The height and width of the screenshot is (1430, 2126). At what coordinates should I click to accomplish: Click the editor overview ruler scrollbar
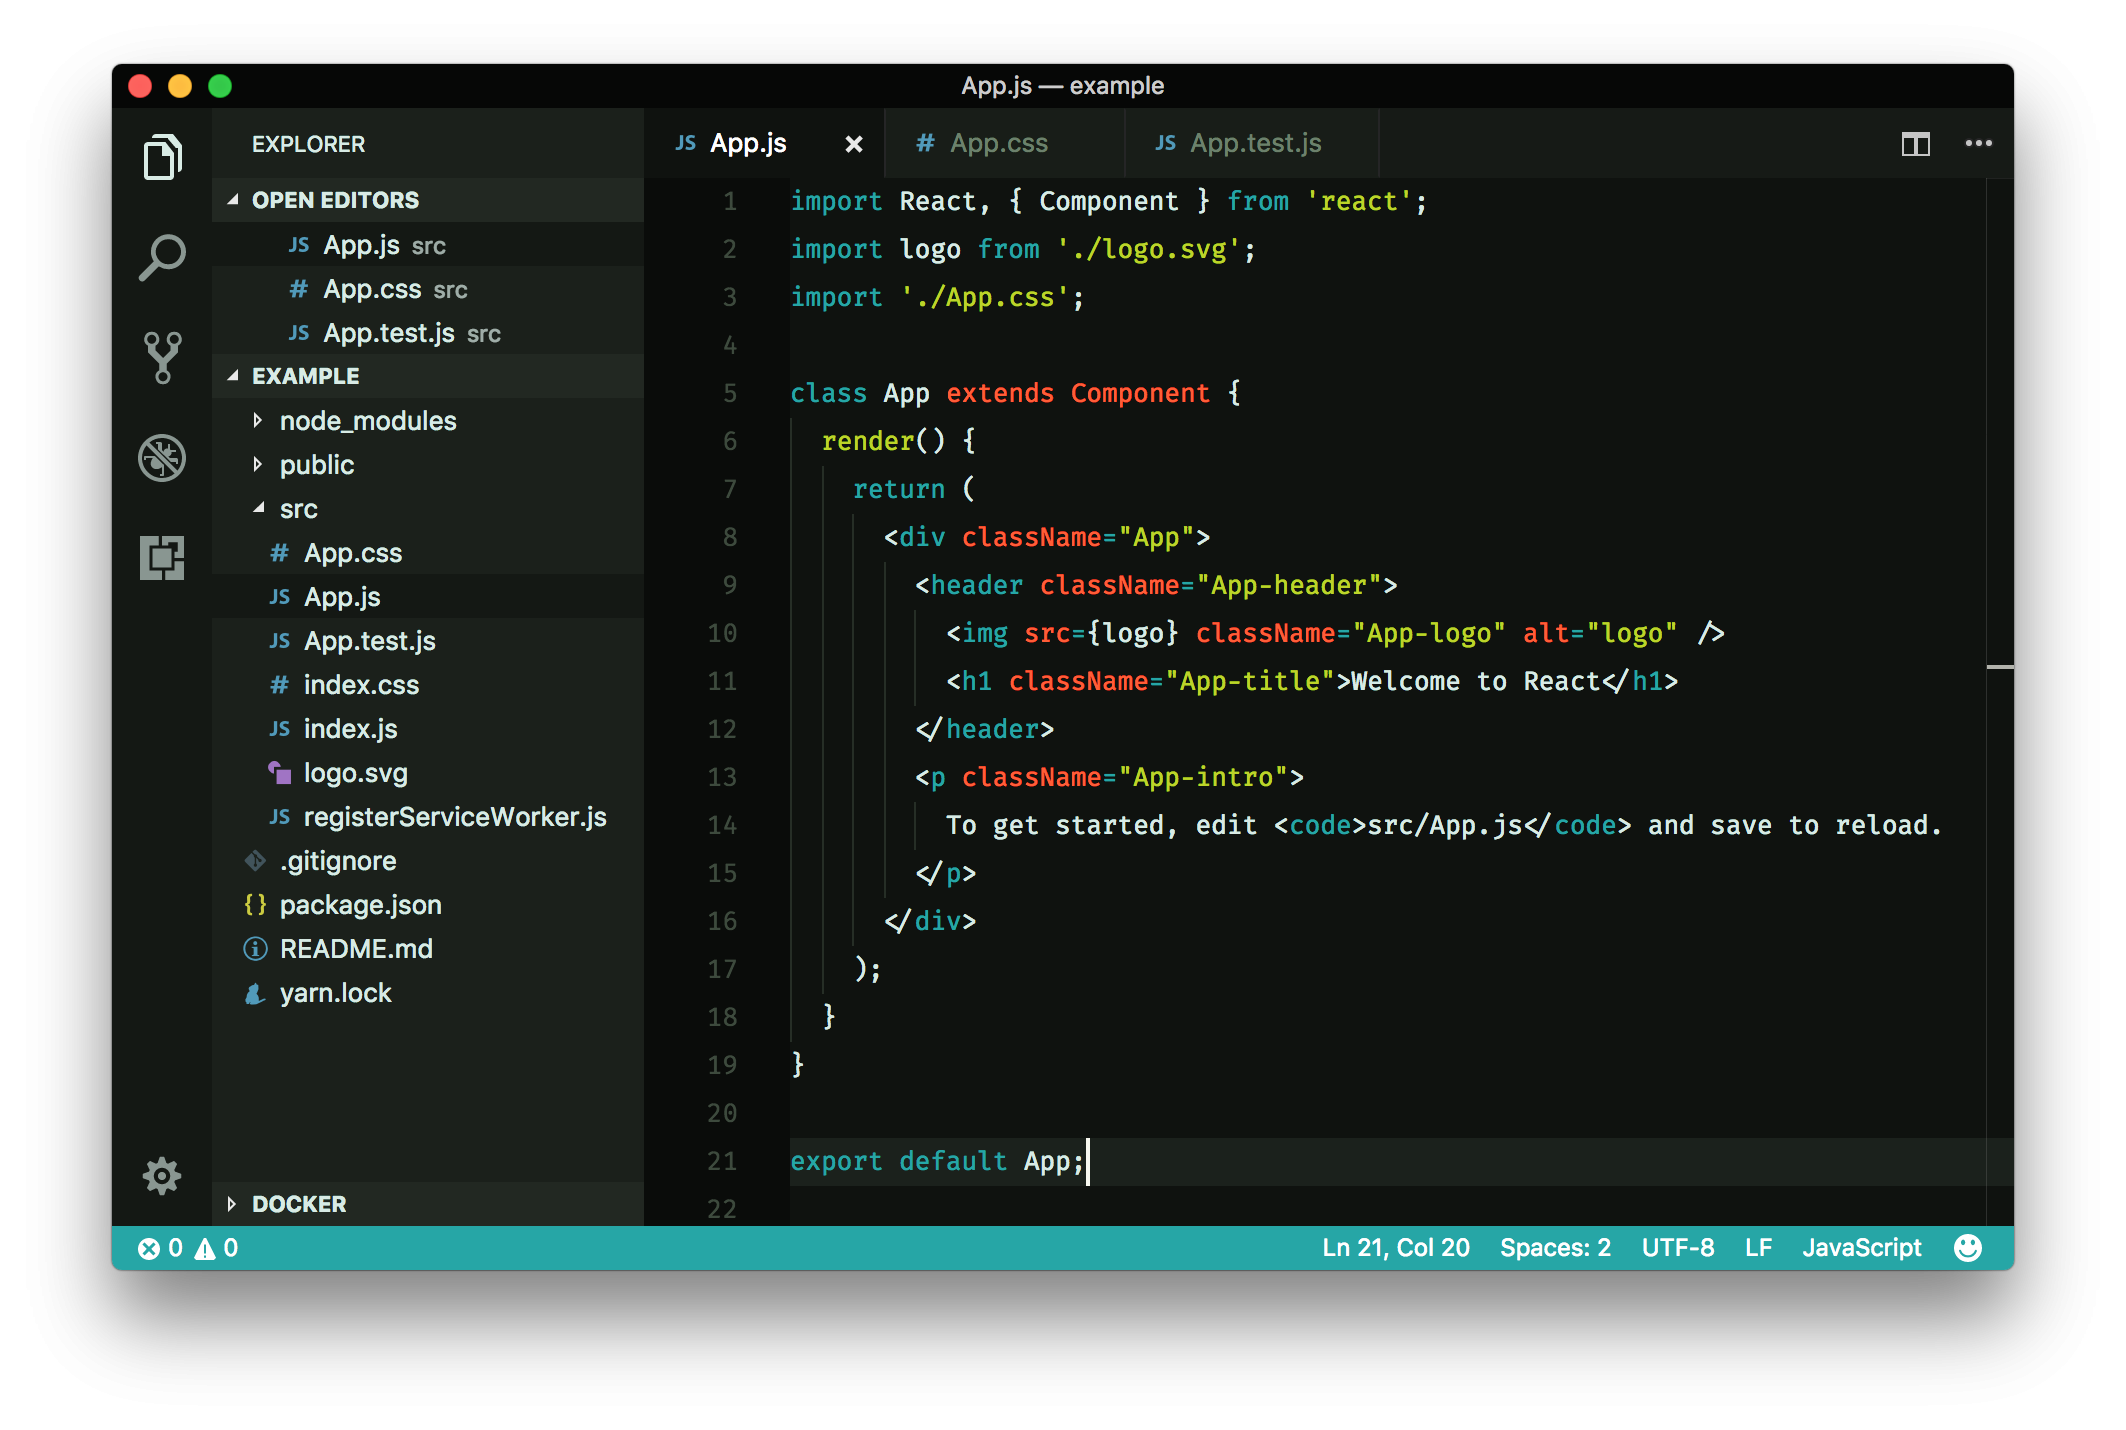coord(1999,702)
